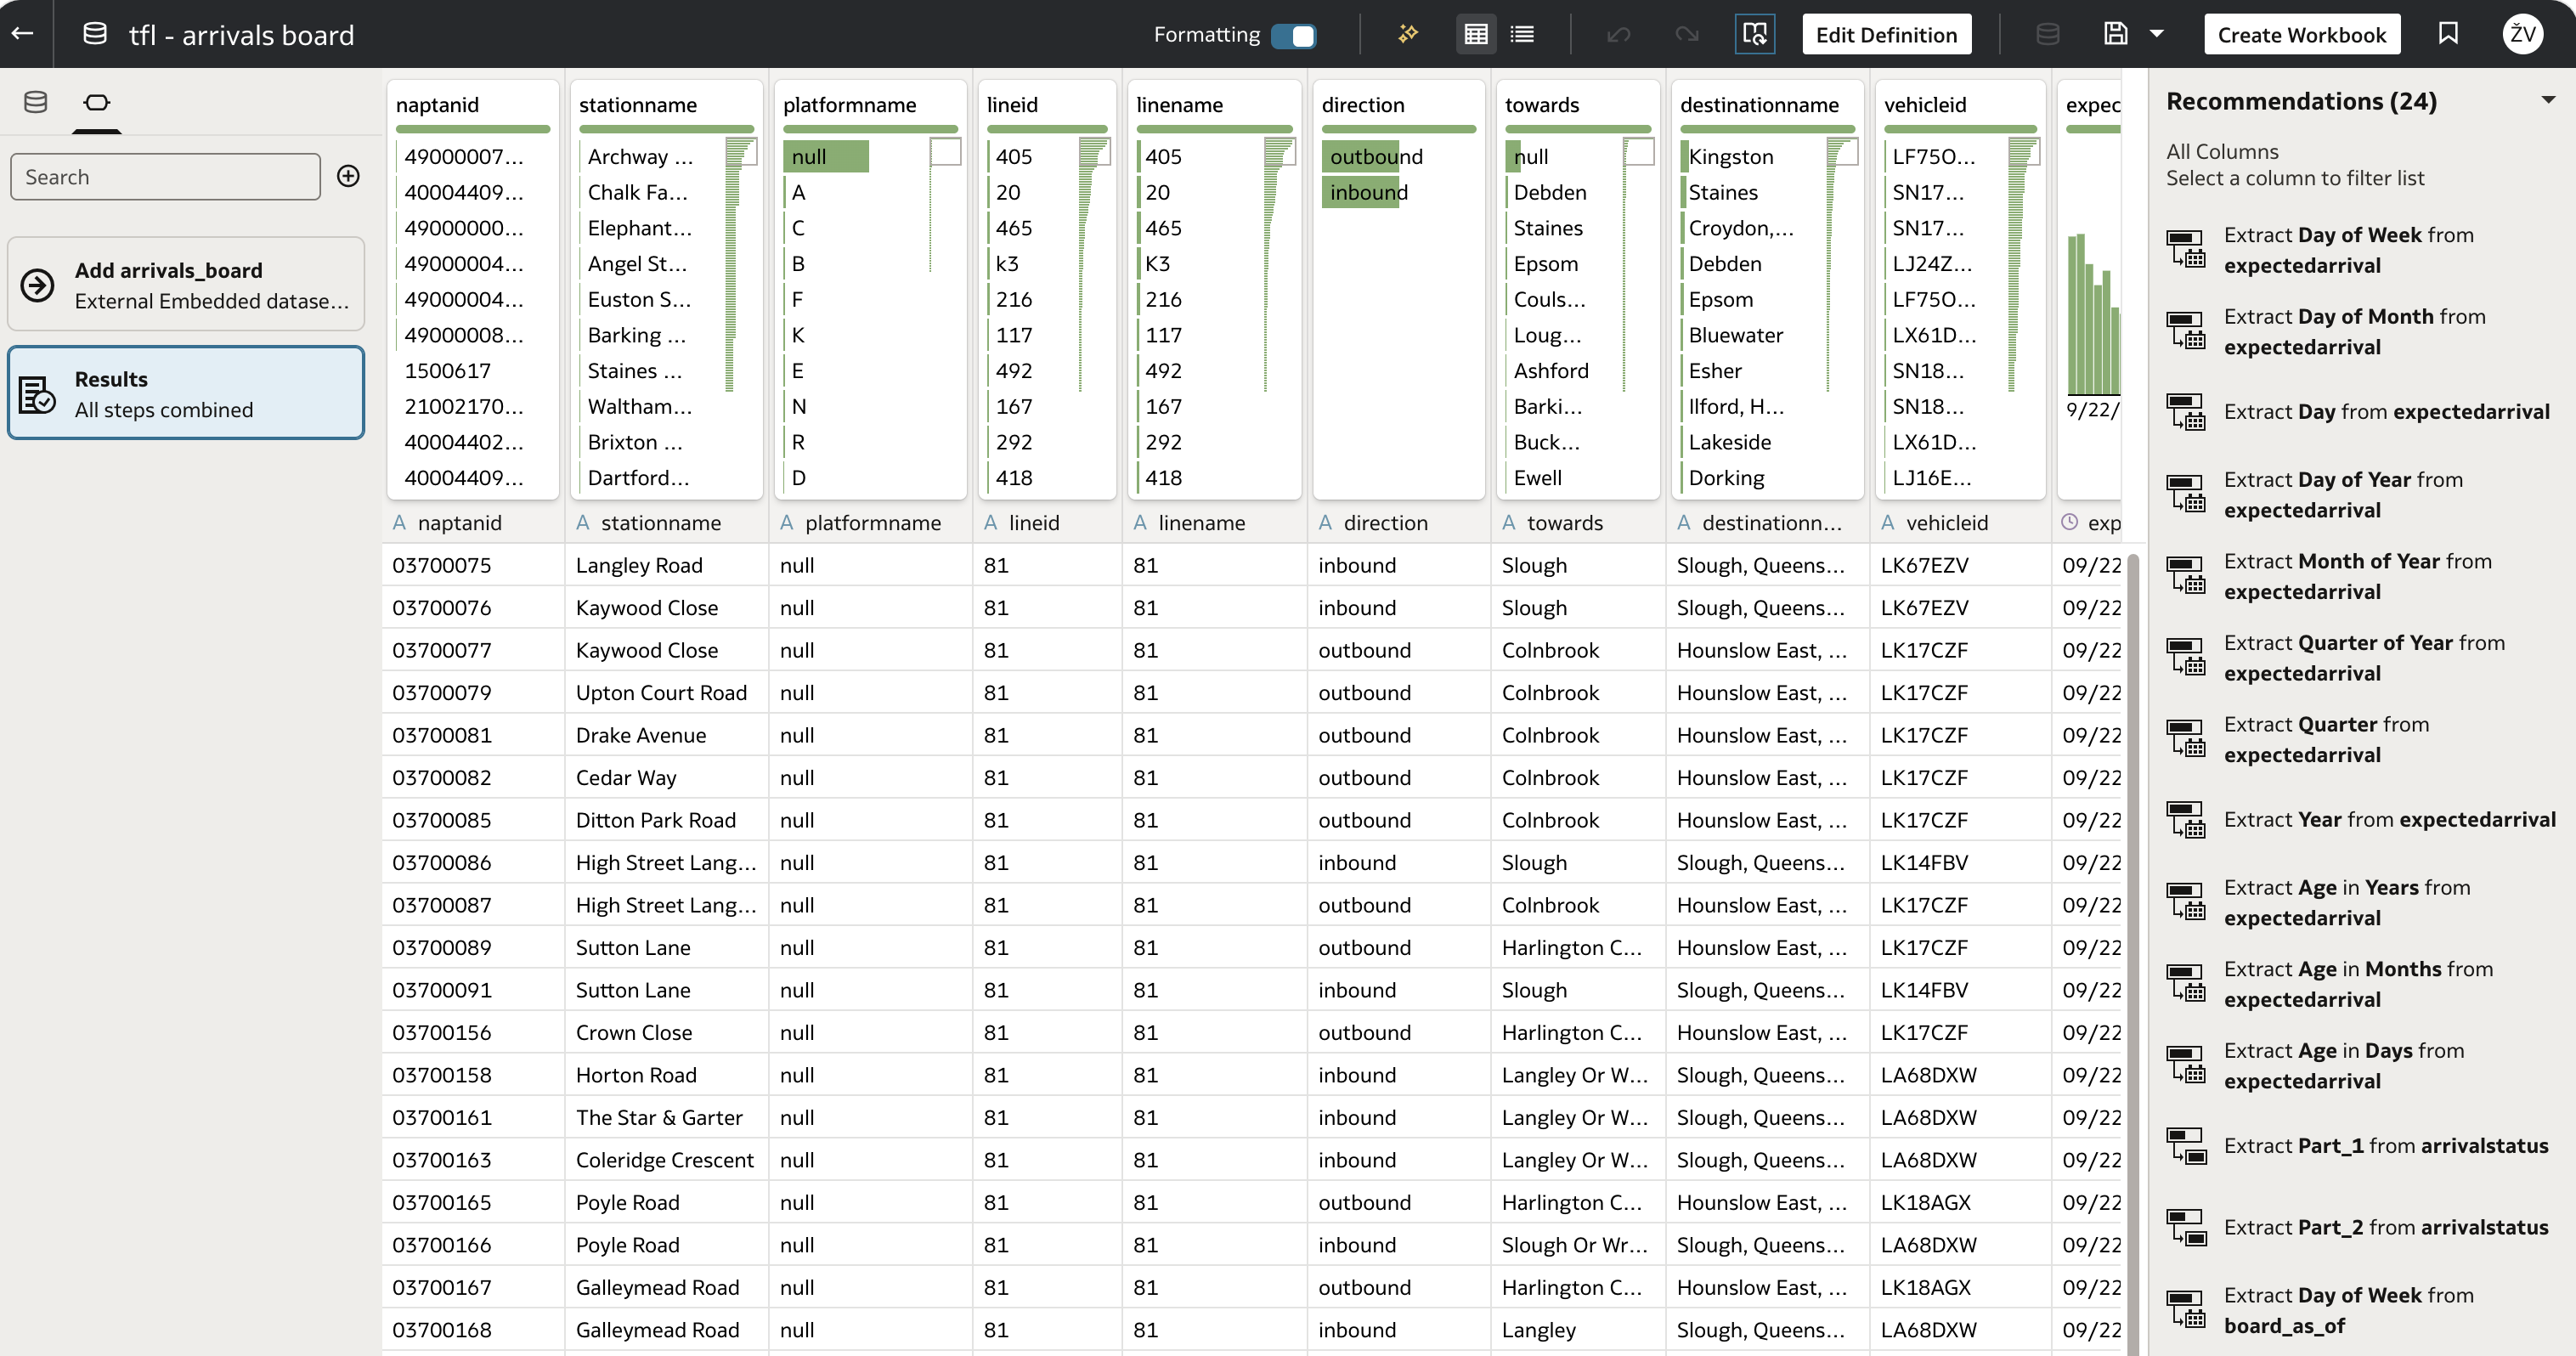
Task: Toggle the quality tiles preview icon
Action: click(1755, 34)
